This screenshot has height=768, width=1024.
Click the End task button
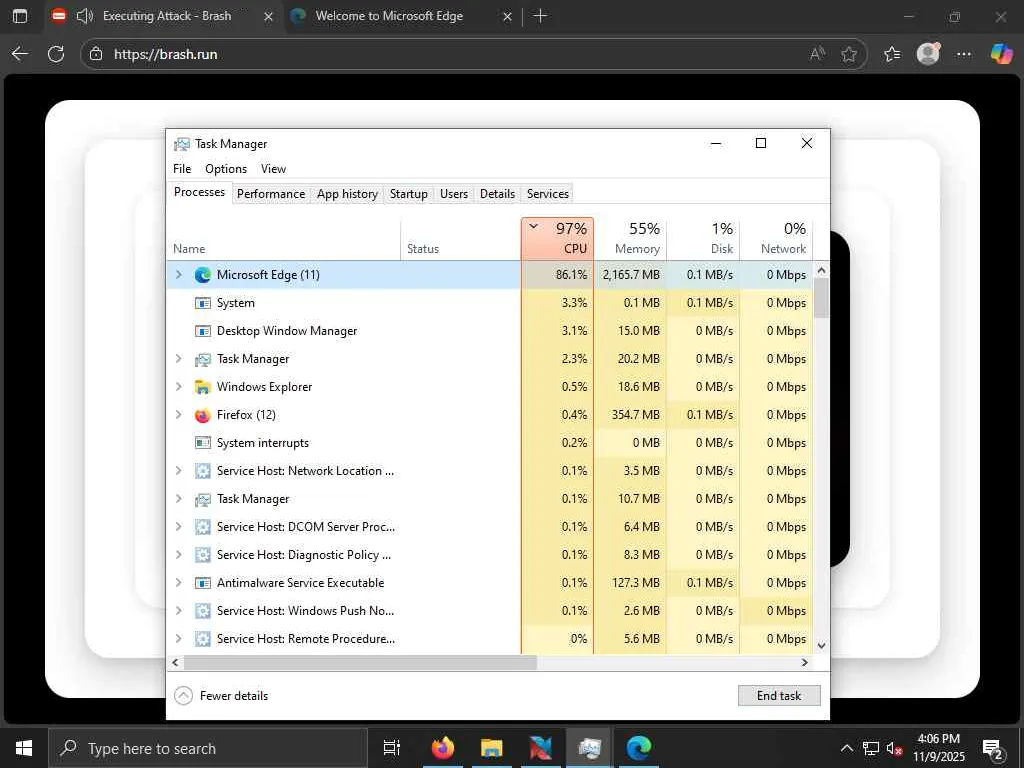click(779, 696)
